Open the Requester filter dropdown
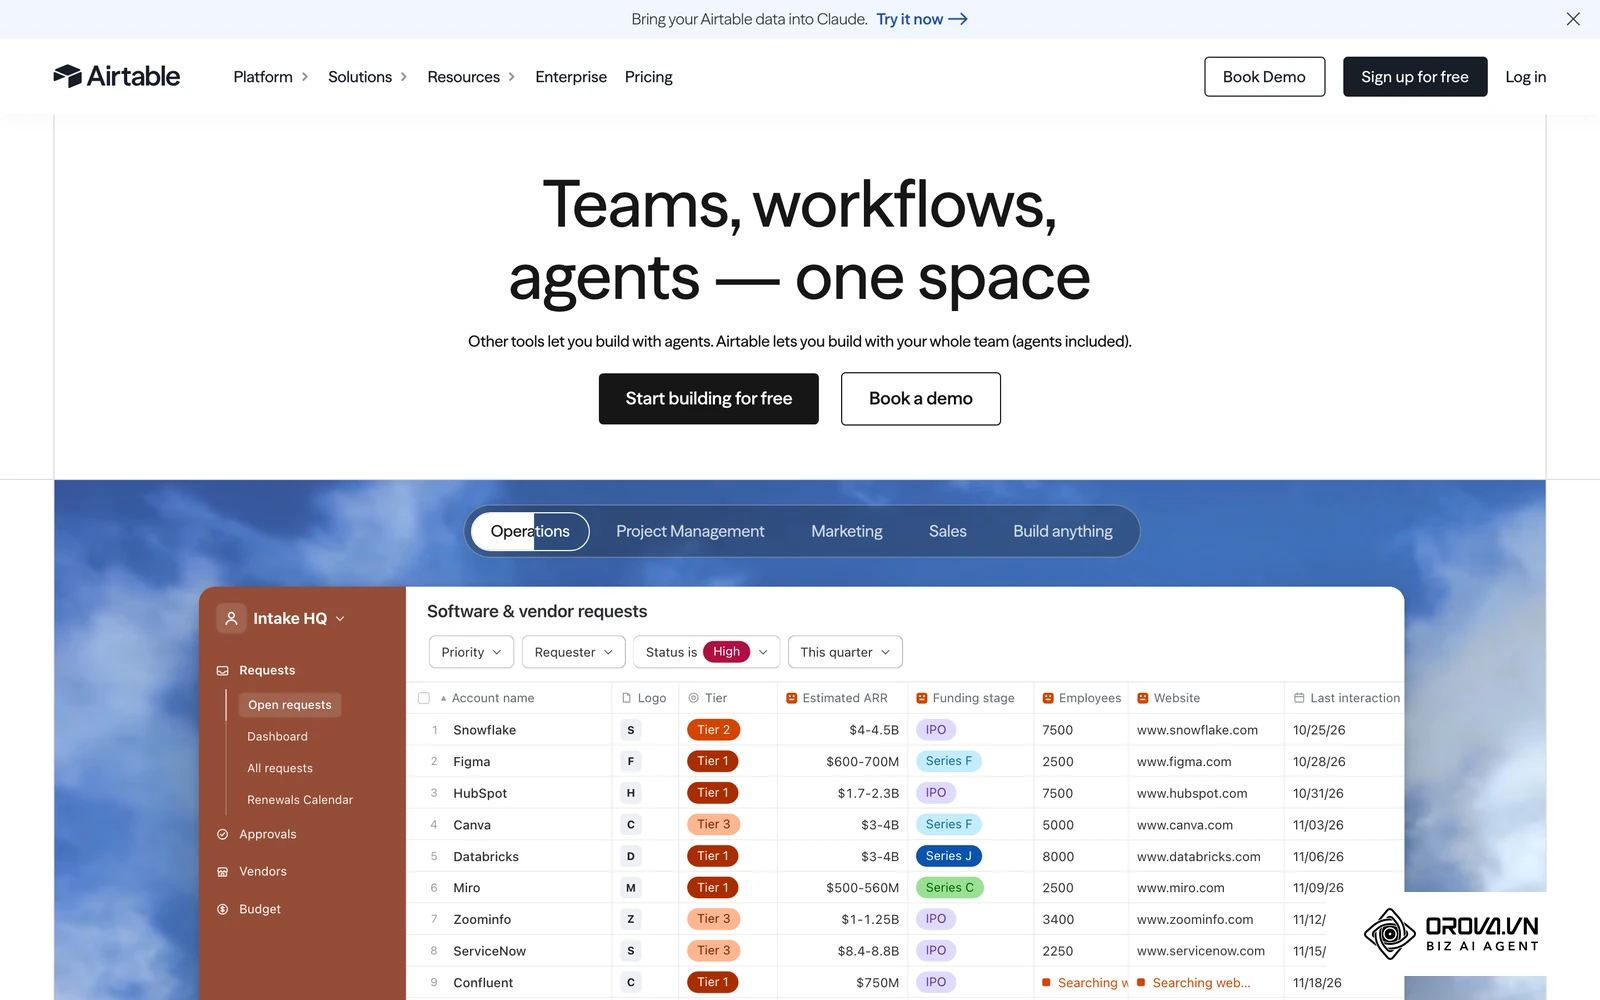This screenshot has width=1600, height=1000. (x=574, y=652)
